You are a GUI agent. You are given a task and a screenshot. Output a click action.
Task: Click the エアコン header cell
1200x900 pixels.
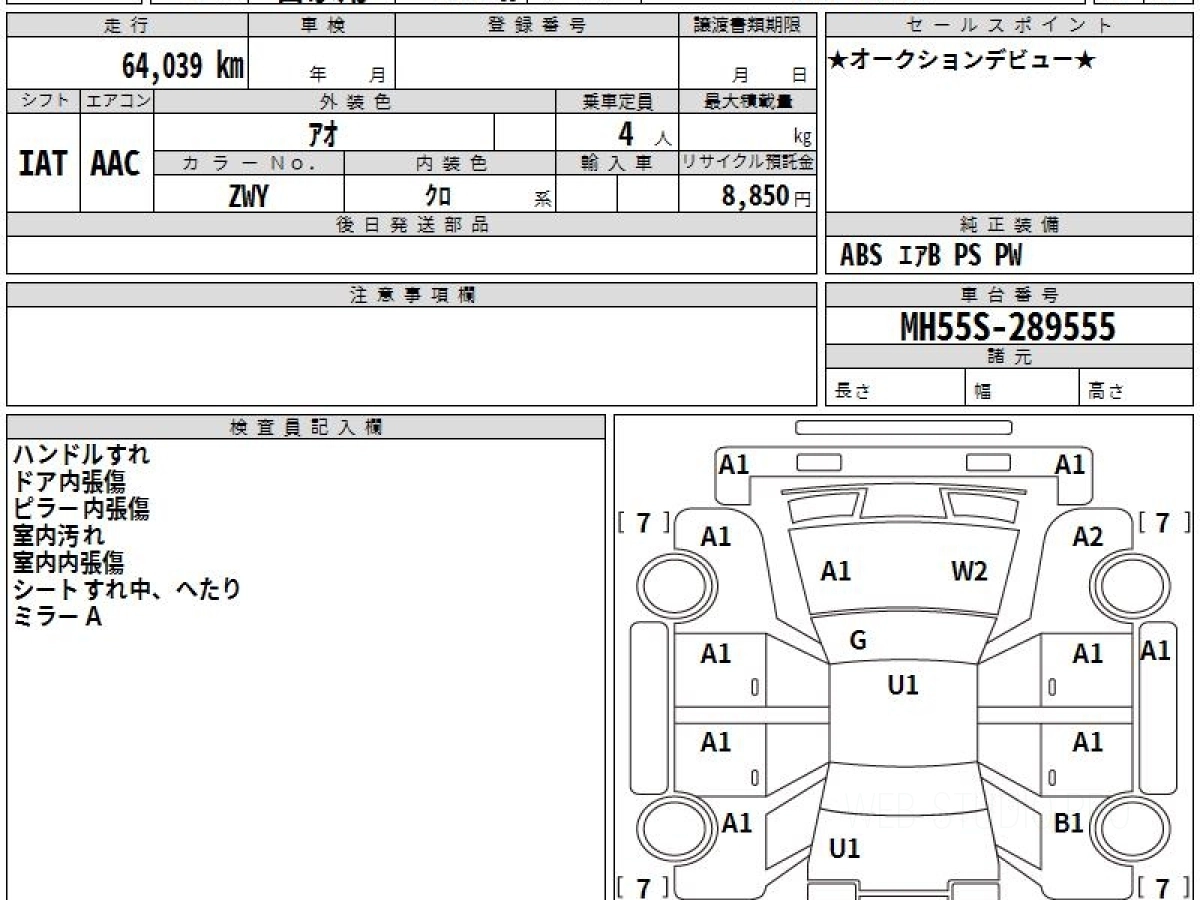coord(117,101)
